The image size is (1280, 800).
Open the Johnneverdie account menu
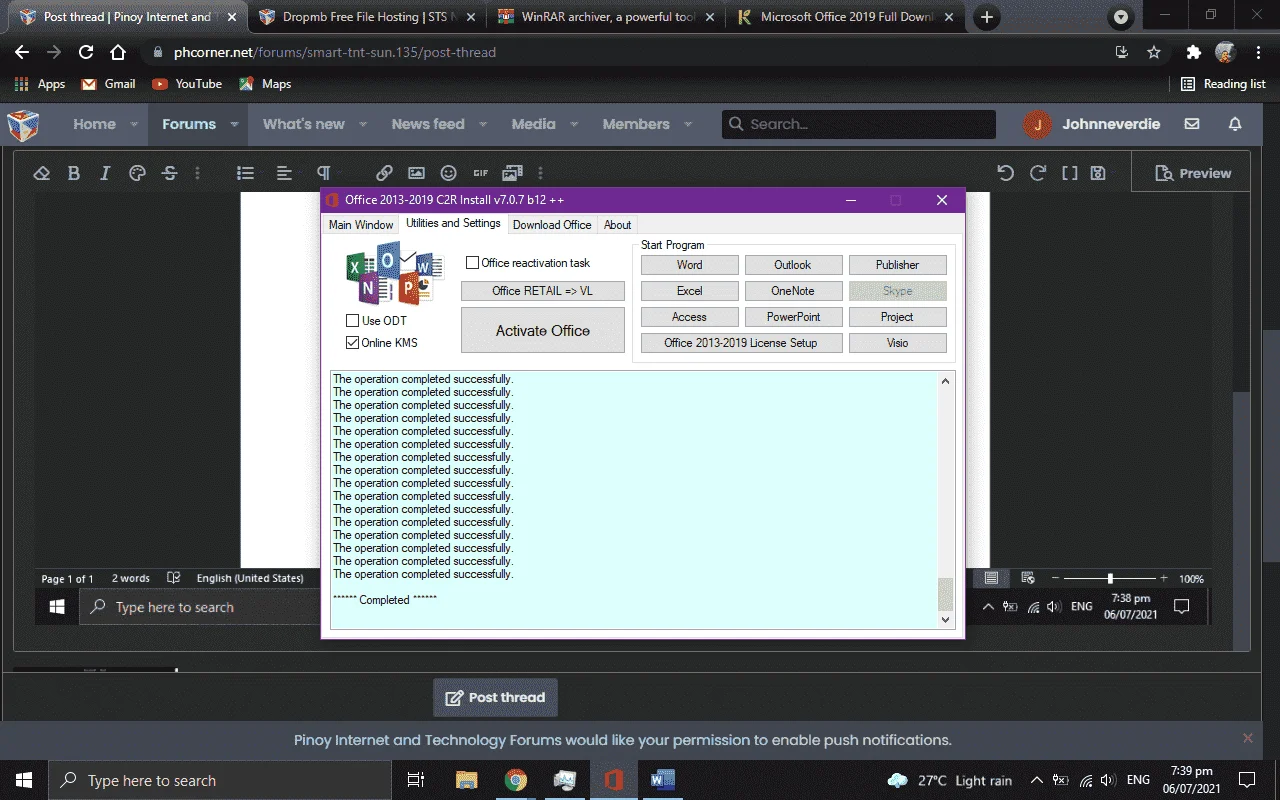(x=1092, y=124)
